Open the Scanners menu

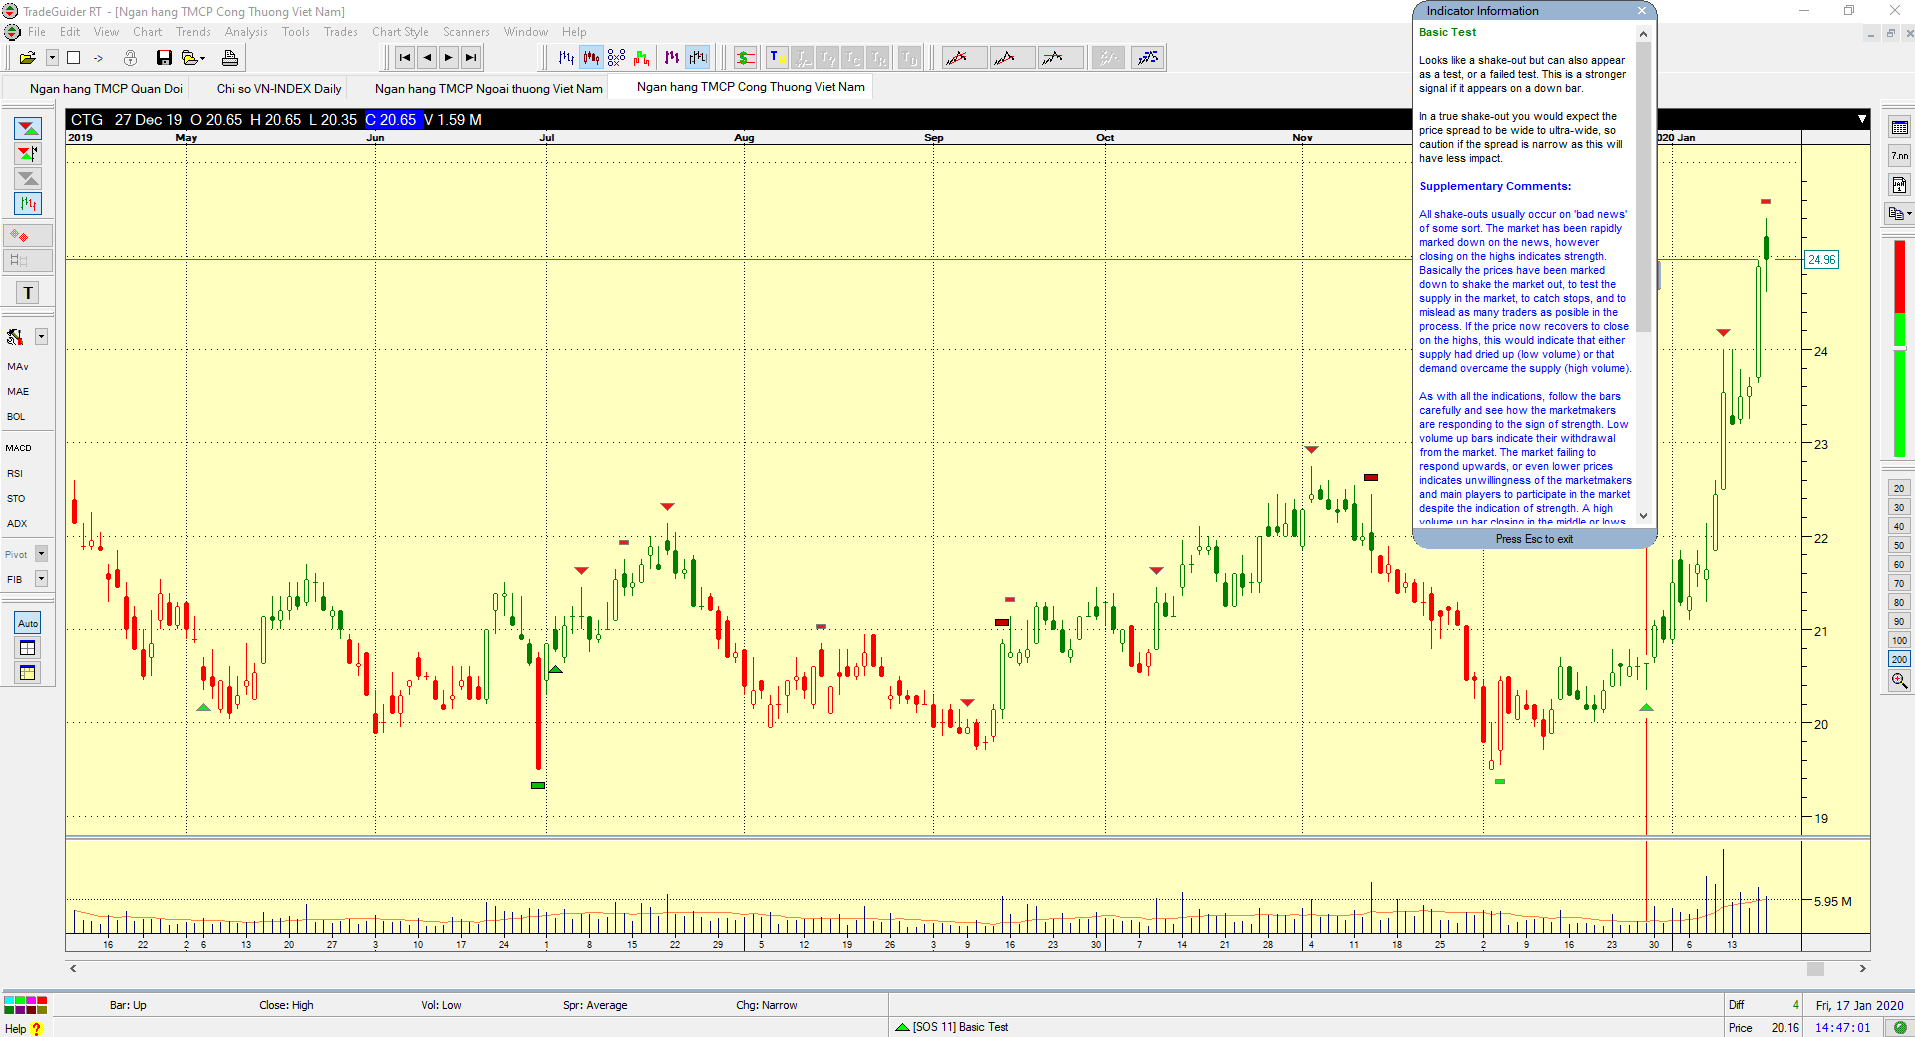pos(466,32)
